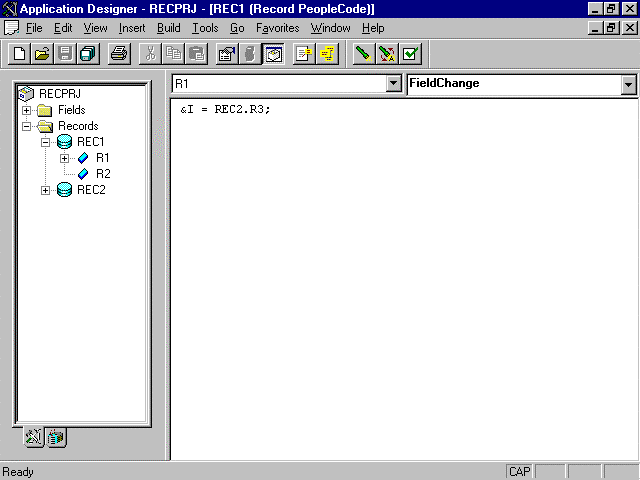The height and width of the screenshot is (480, 640).
Task: Click the green Find flashlight icon
Action: [x=363, y=53]
